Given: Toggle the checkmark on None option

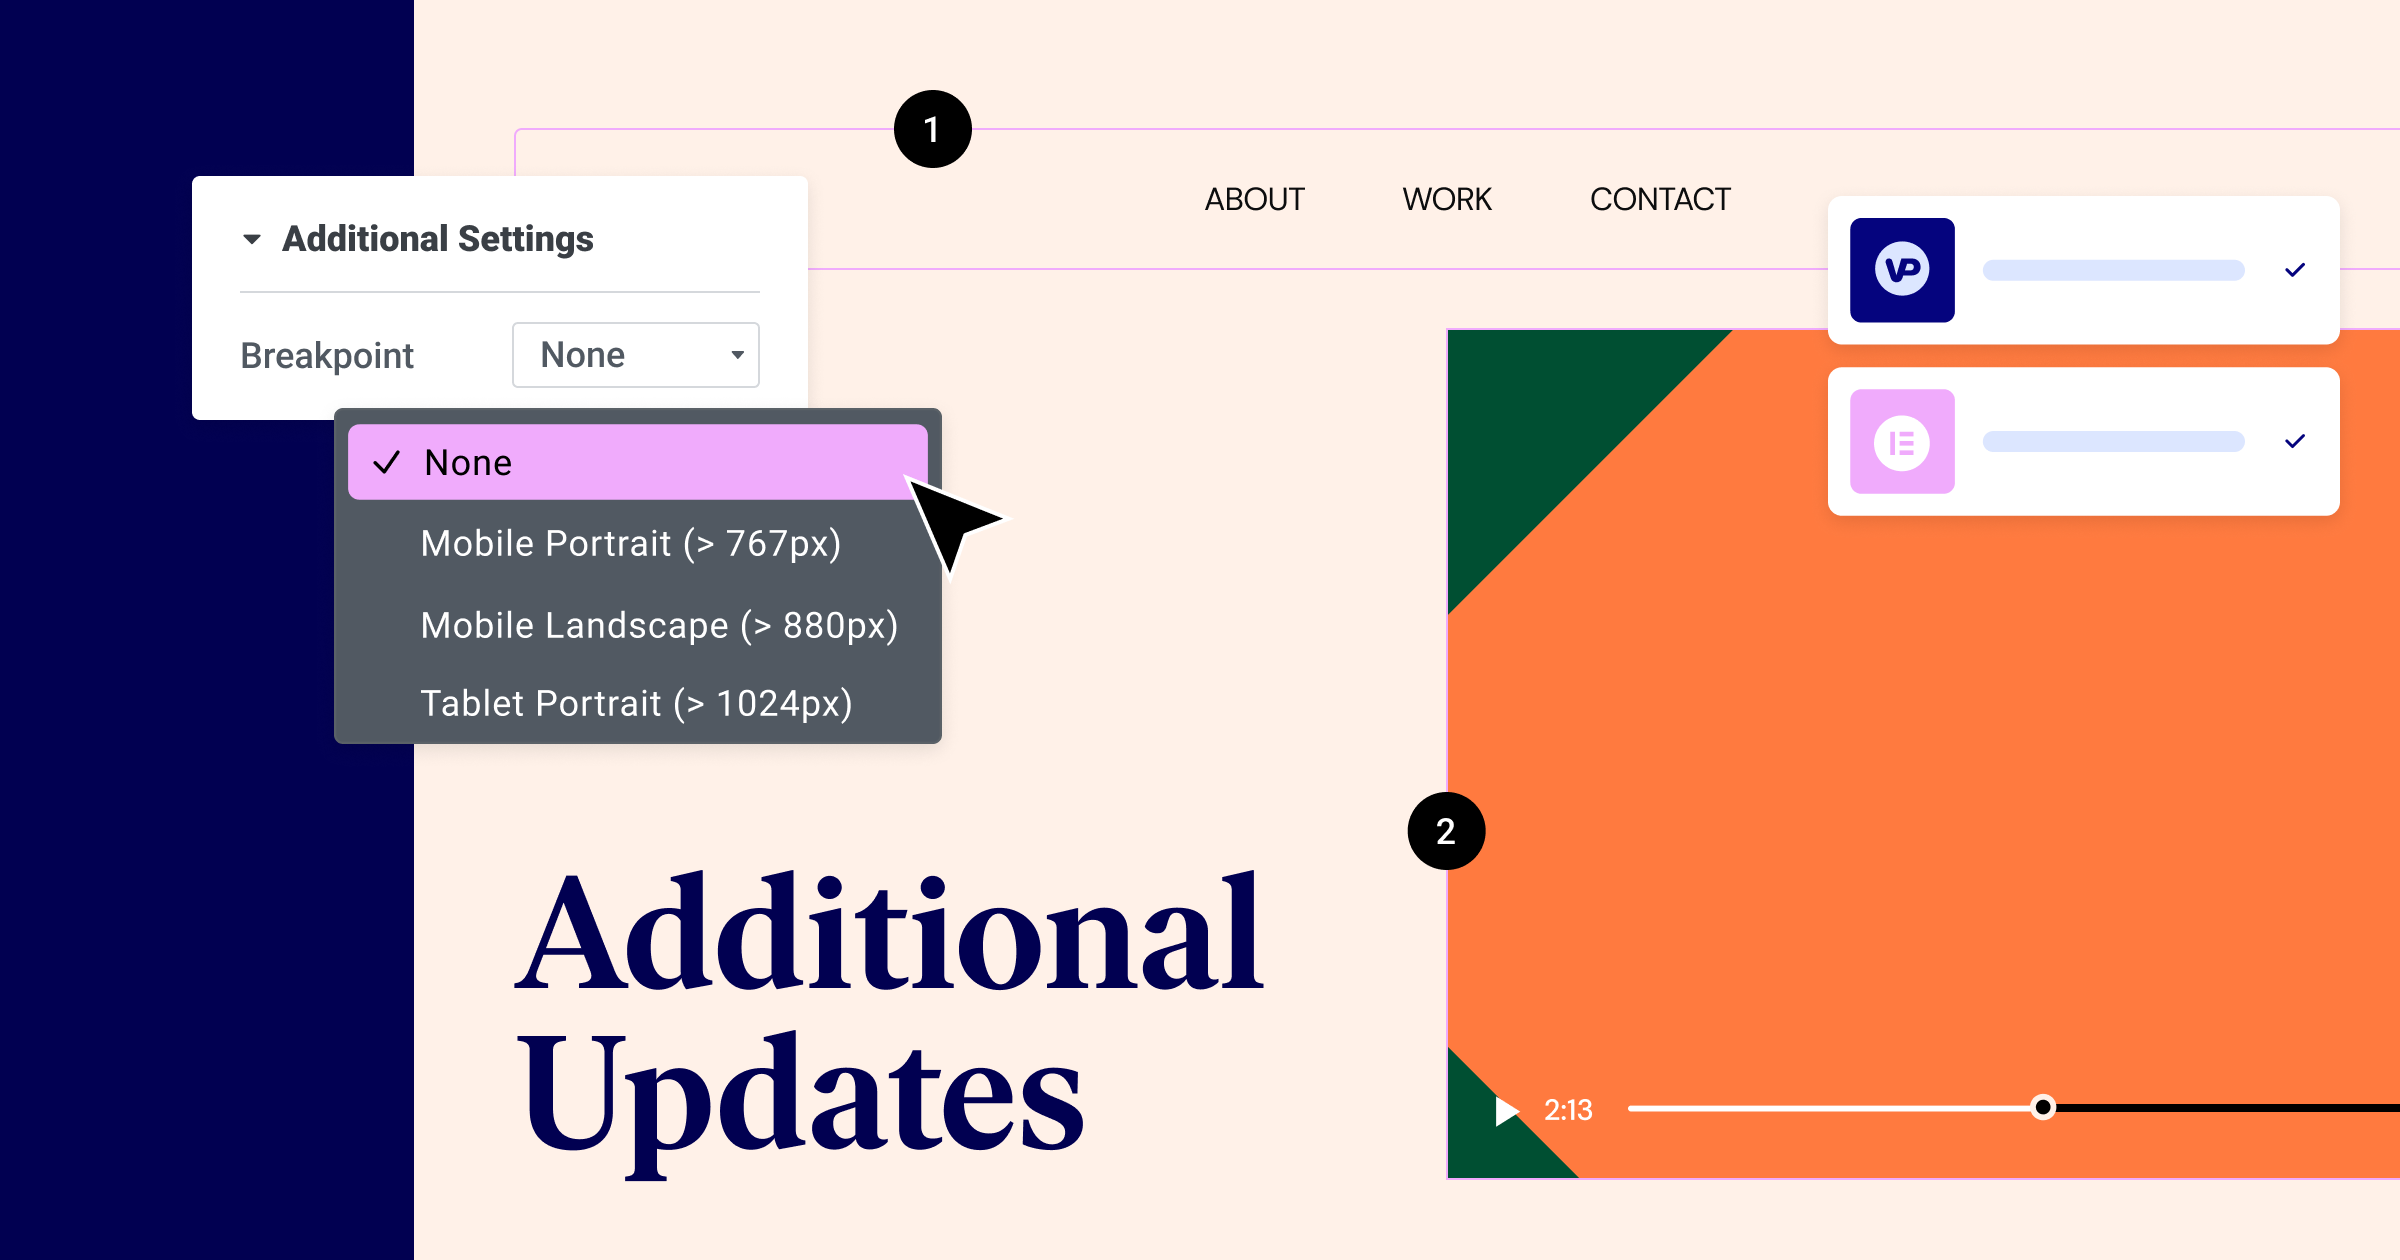Looking at the screenshot, I should [386, 462].
